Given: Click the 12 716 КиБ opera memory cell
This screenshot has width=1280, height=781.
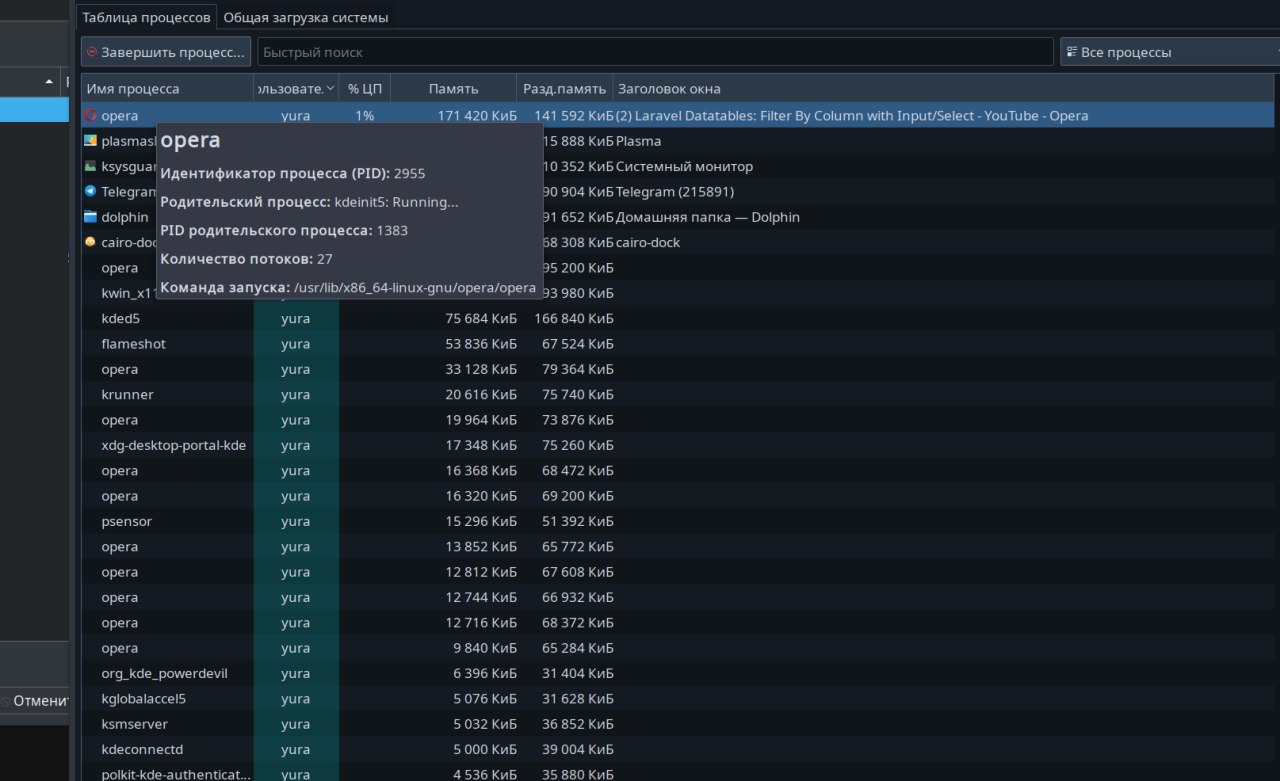Looking at the screenshot, I should pos(481,623).
